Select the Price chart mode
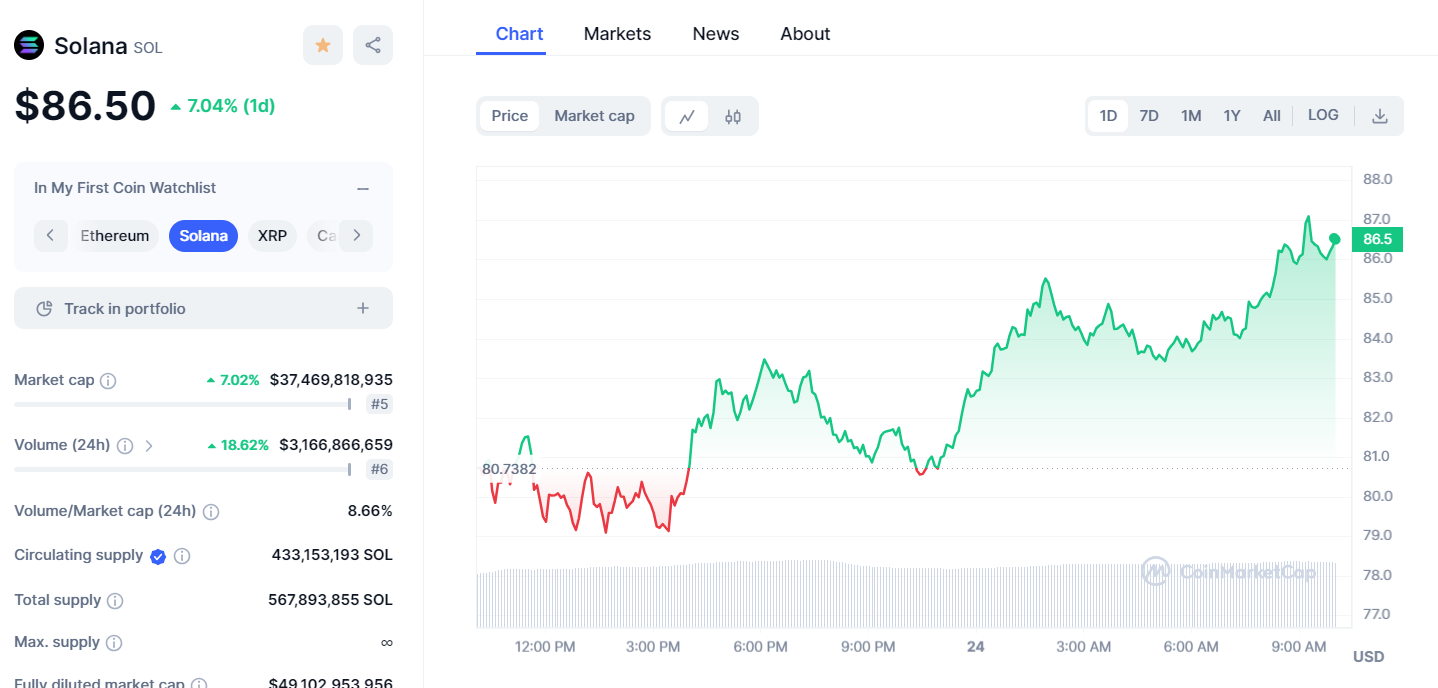 (x=510, y=116)
